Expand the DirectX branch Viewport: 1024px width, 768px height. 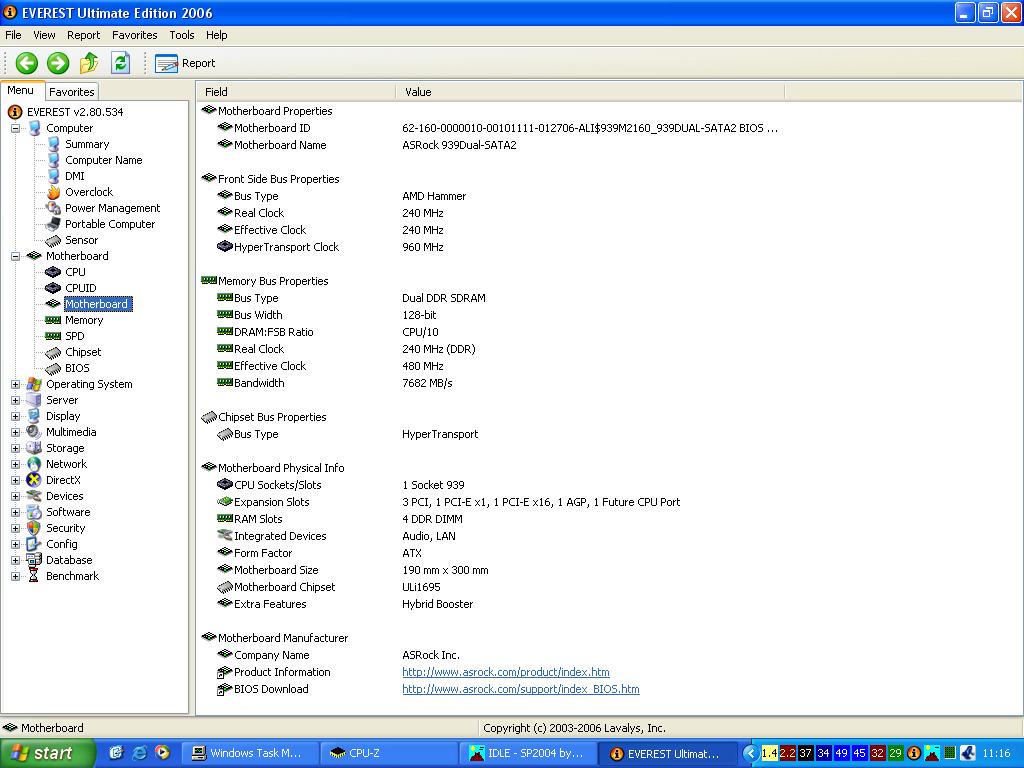15,481
